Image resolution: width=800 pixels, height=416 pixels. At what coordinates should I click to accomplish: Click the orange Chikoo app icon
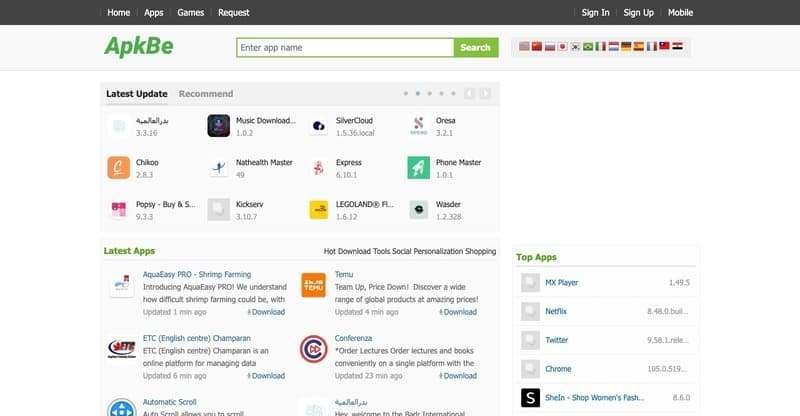click(118, 168)
